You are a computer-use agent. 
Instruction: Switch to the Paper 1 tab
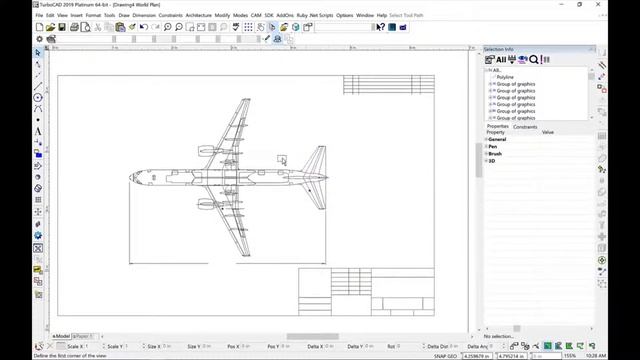[x=83, y=336]
